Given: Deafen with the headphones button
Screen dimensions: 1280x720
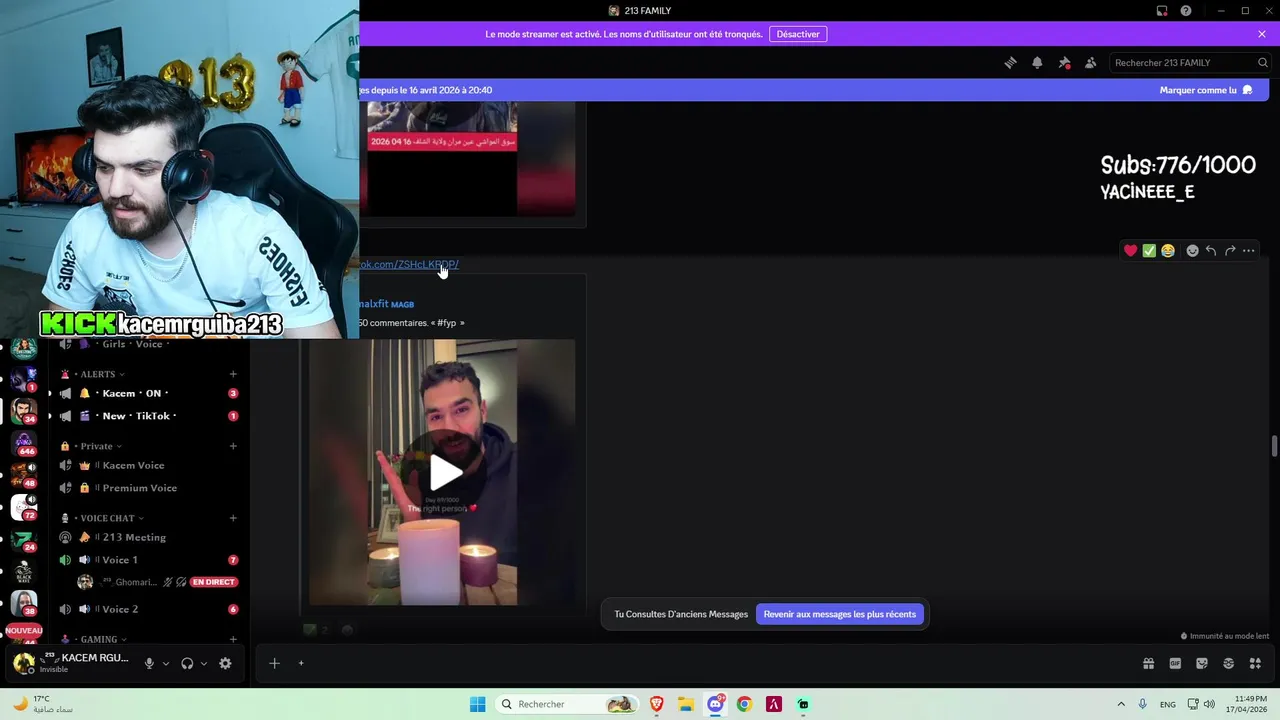Looking at the screenshot, I should (x=187, y=663).
